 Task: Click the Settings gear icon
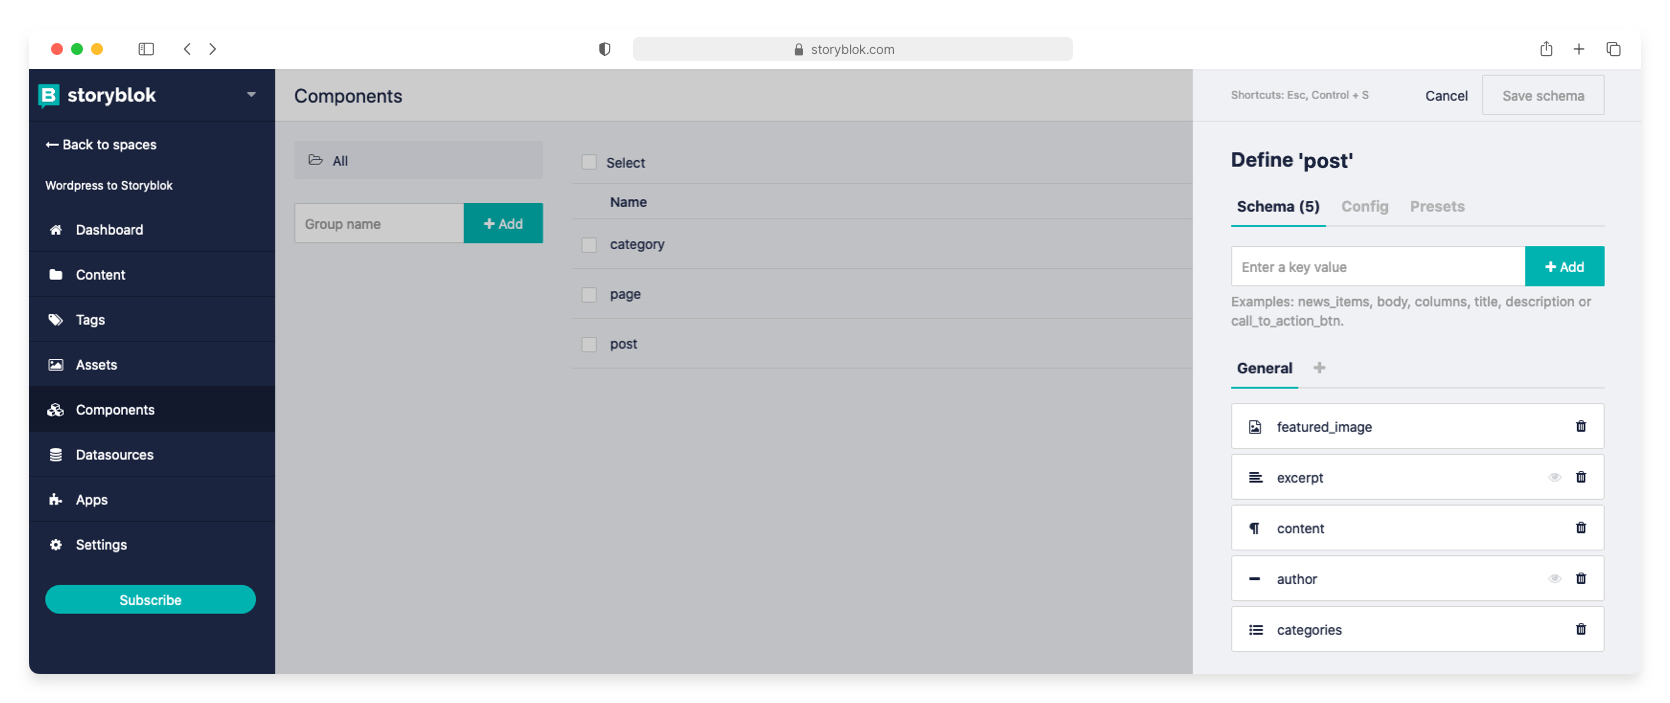[56, 545]
